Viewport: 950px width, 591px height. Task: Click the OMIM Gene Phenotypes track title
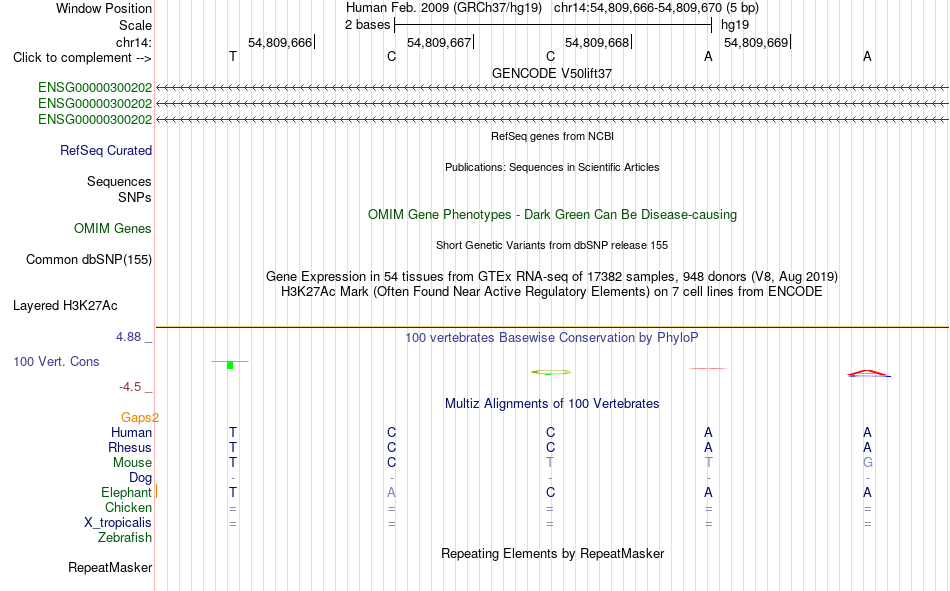553,215
